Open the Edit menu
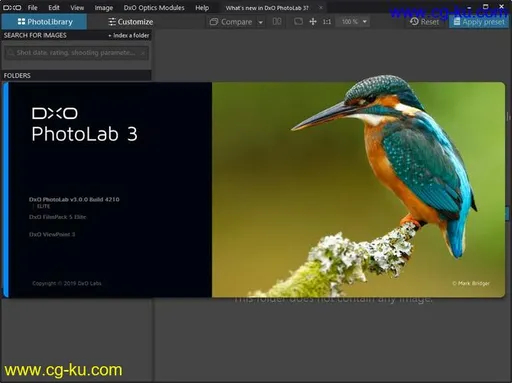 54,7
